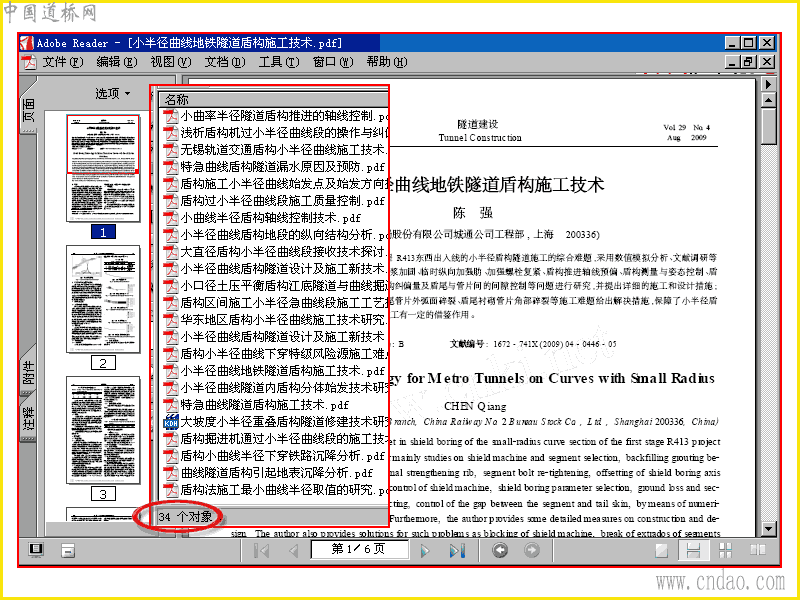Click the previous page arrow icon
The image size is (800, 600).
click(x=293, y=551)
